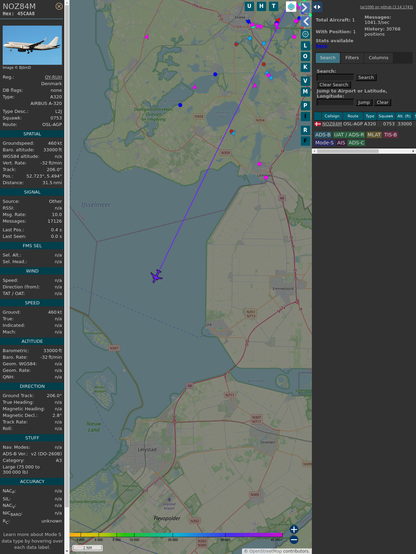Click the crosshair center-on-home icon
This screenshot has width=416, height=554.
click(x=306, y=34)
